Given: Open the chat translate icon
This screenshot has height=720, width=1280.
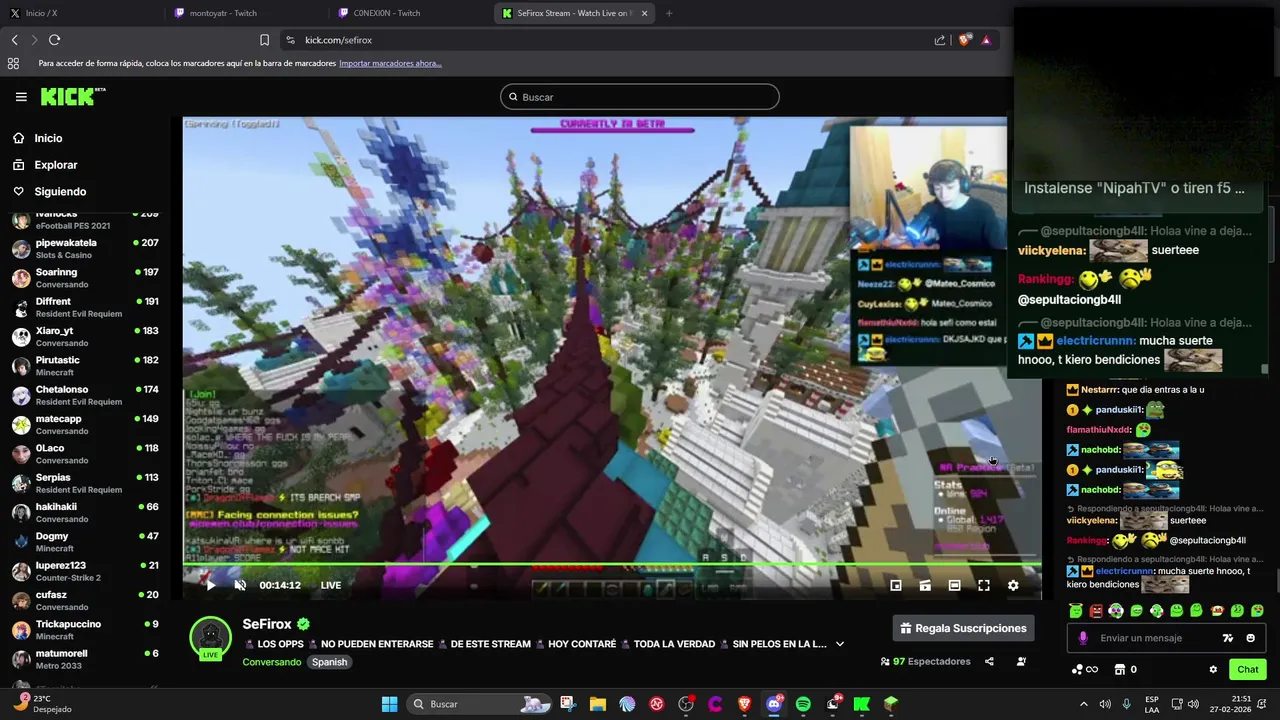Looking at the screenshot, I should 1228,638.
